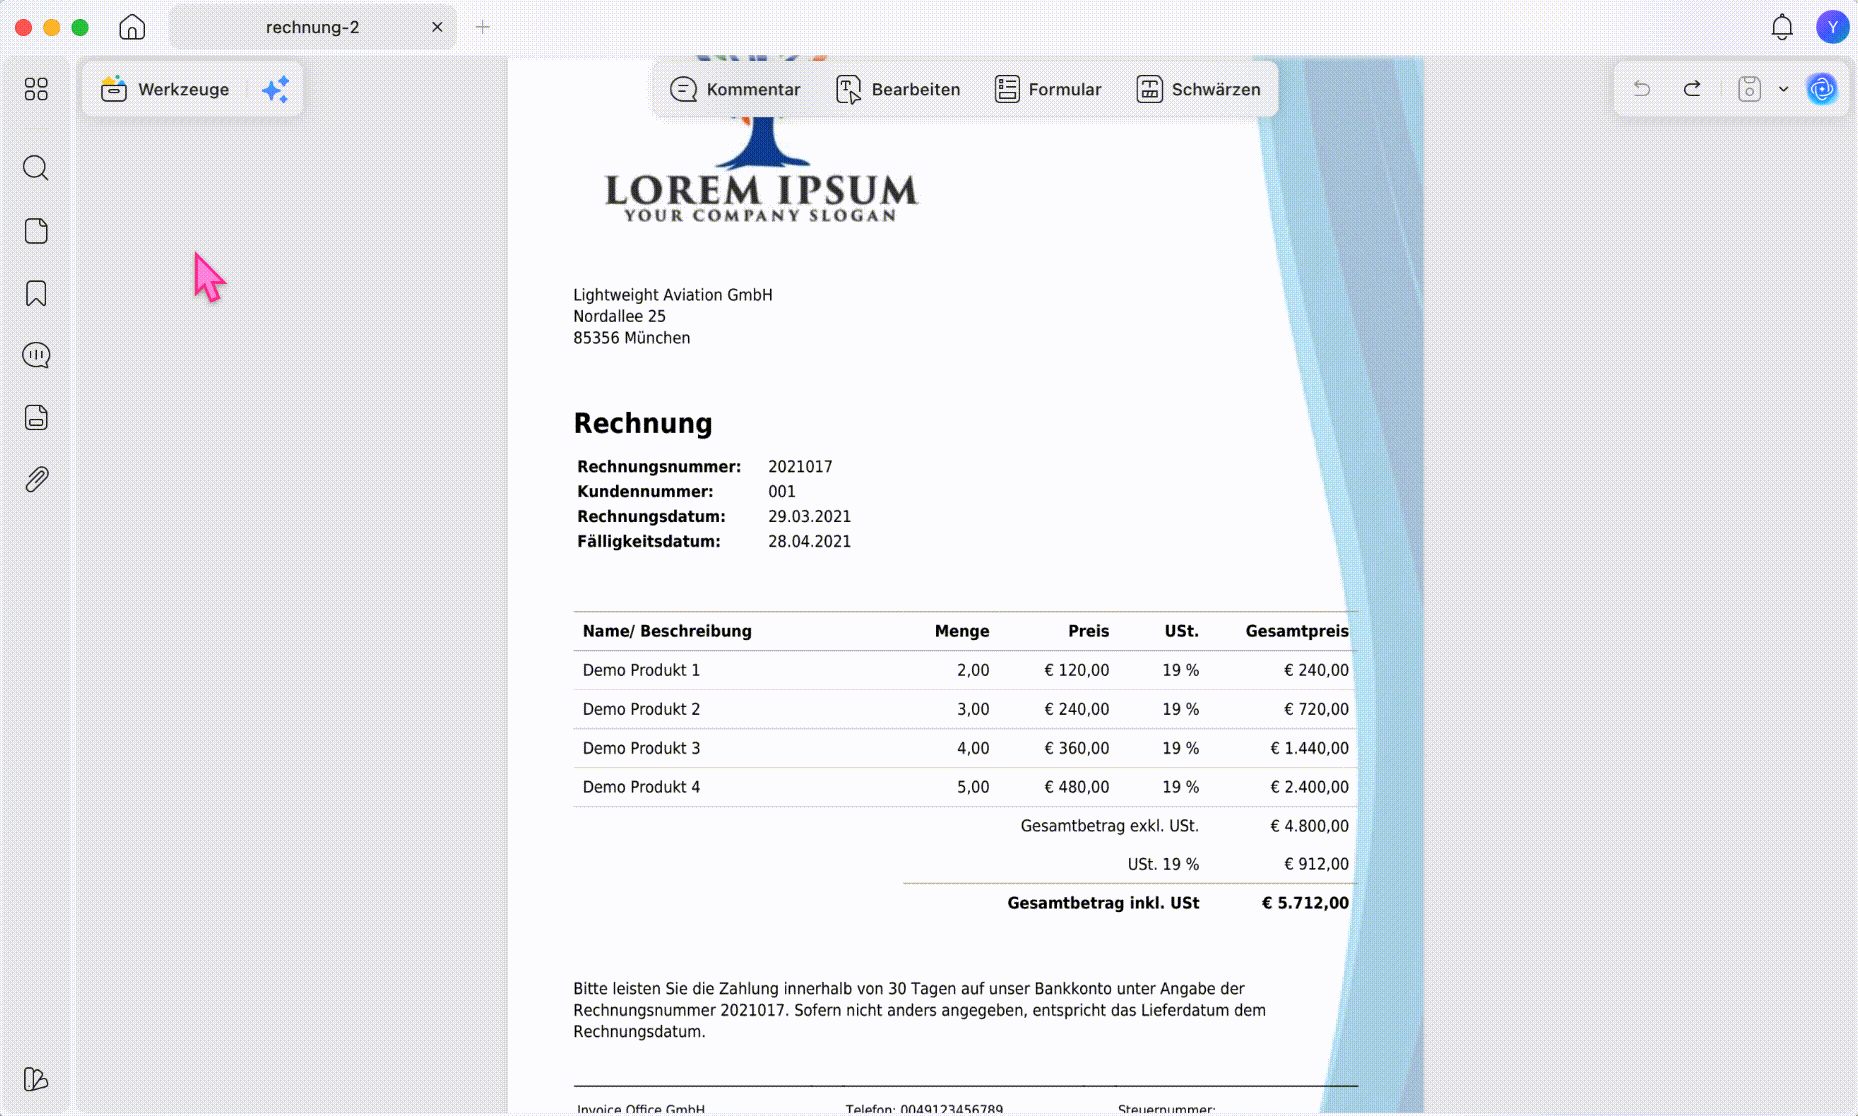Open notifications bell
The height and width of the screenshot is (1116, 1858).
coord(1782,27)
